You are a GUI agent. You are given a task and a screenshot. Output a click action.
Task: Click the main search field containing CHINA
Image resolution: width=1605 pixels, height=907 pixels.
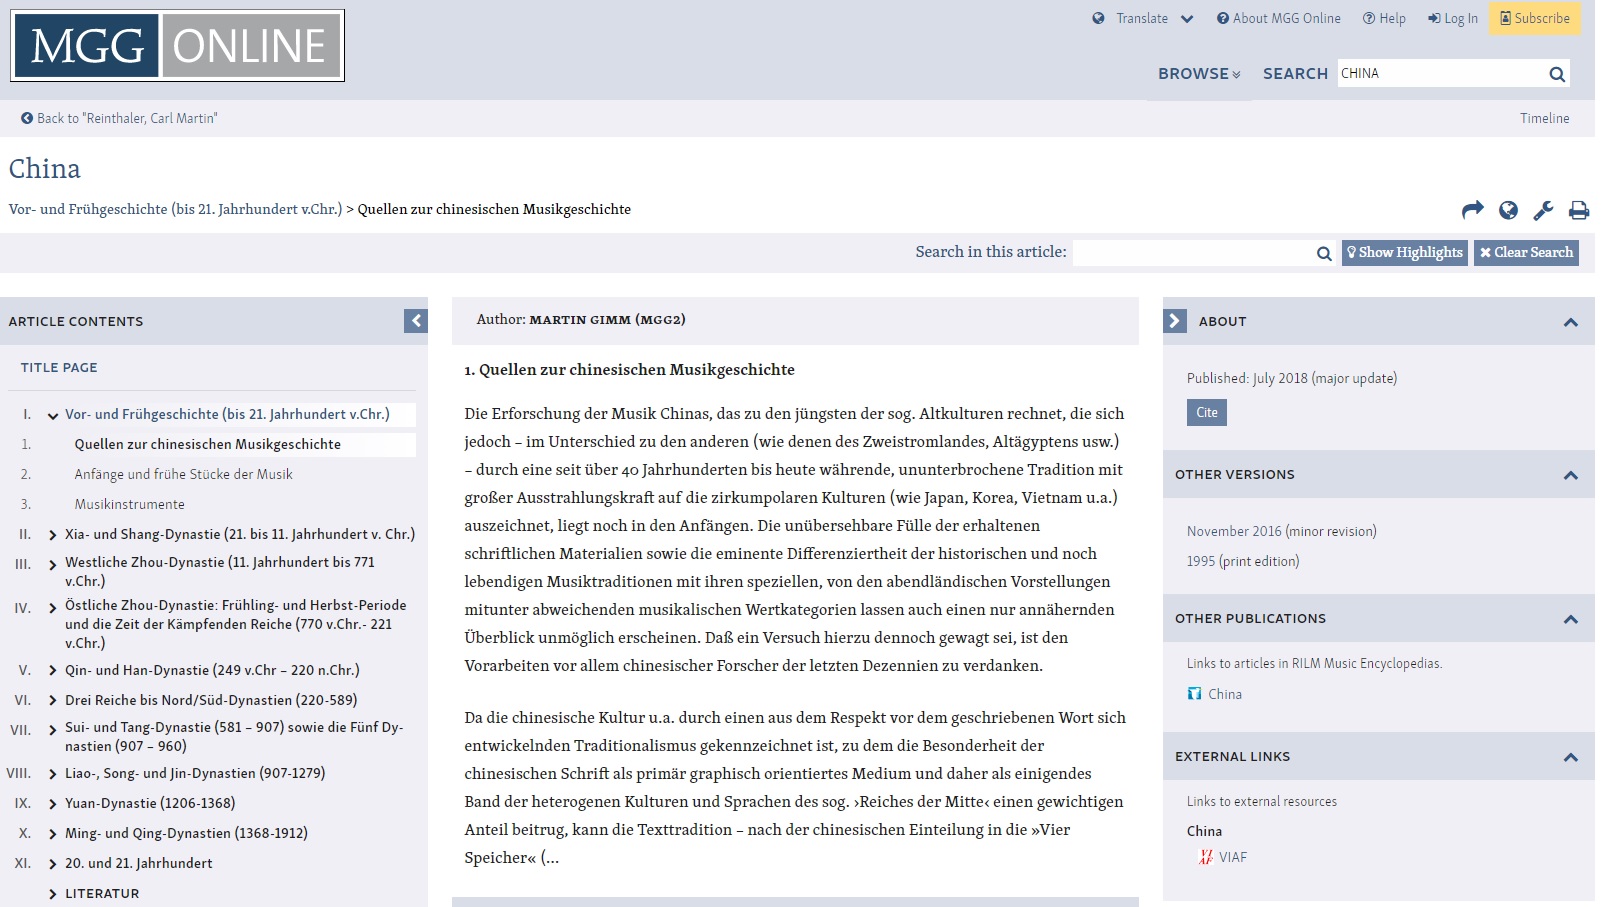tap(1440, 73)
